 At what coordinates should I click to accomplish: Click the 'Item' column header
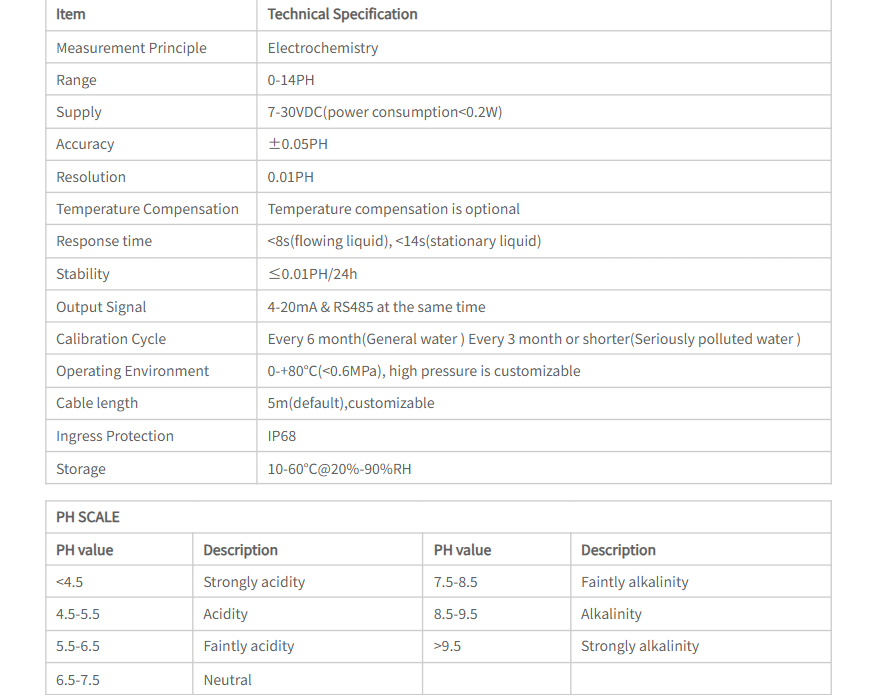point(71,14)
